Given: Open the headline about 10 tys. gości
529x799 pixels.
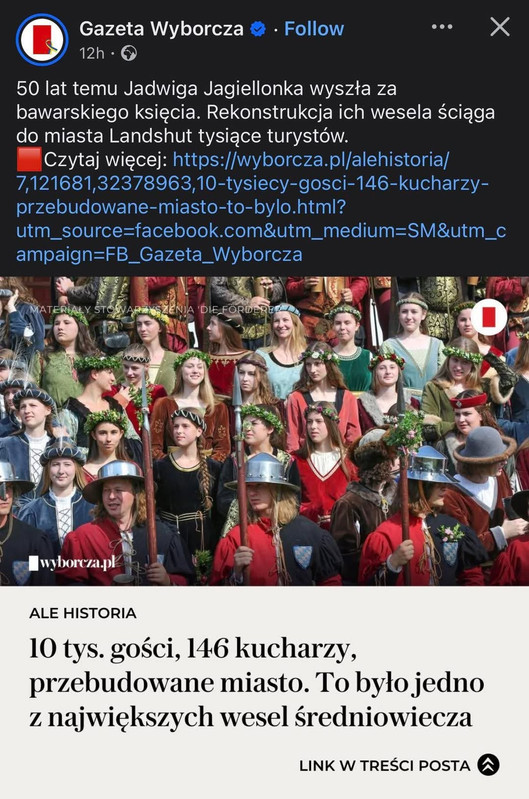Looking at the screenshot, I should click(x=256, y=683).
